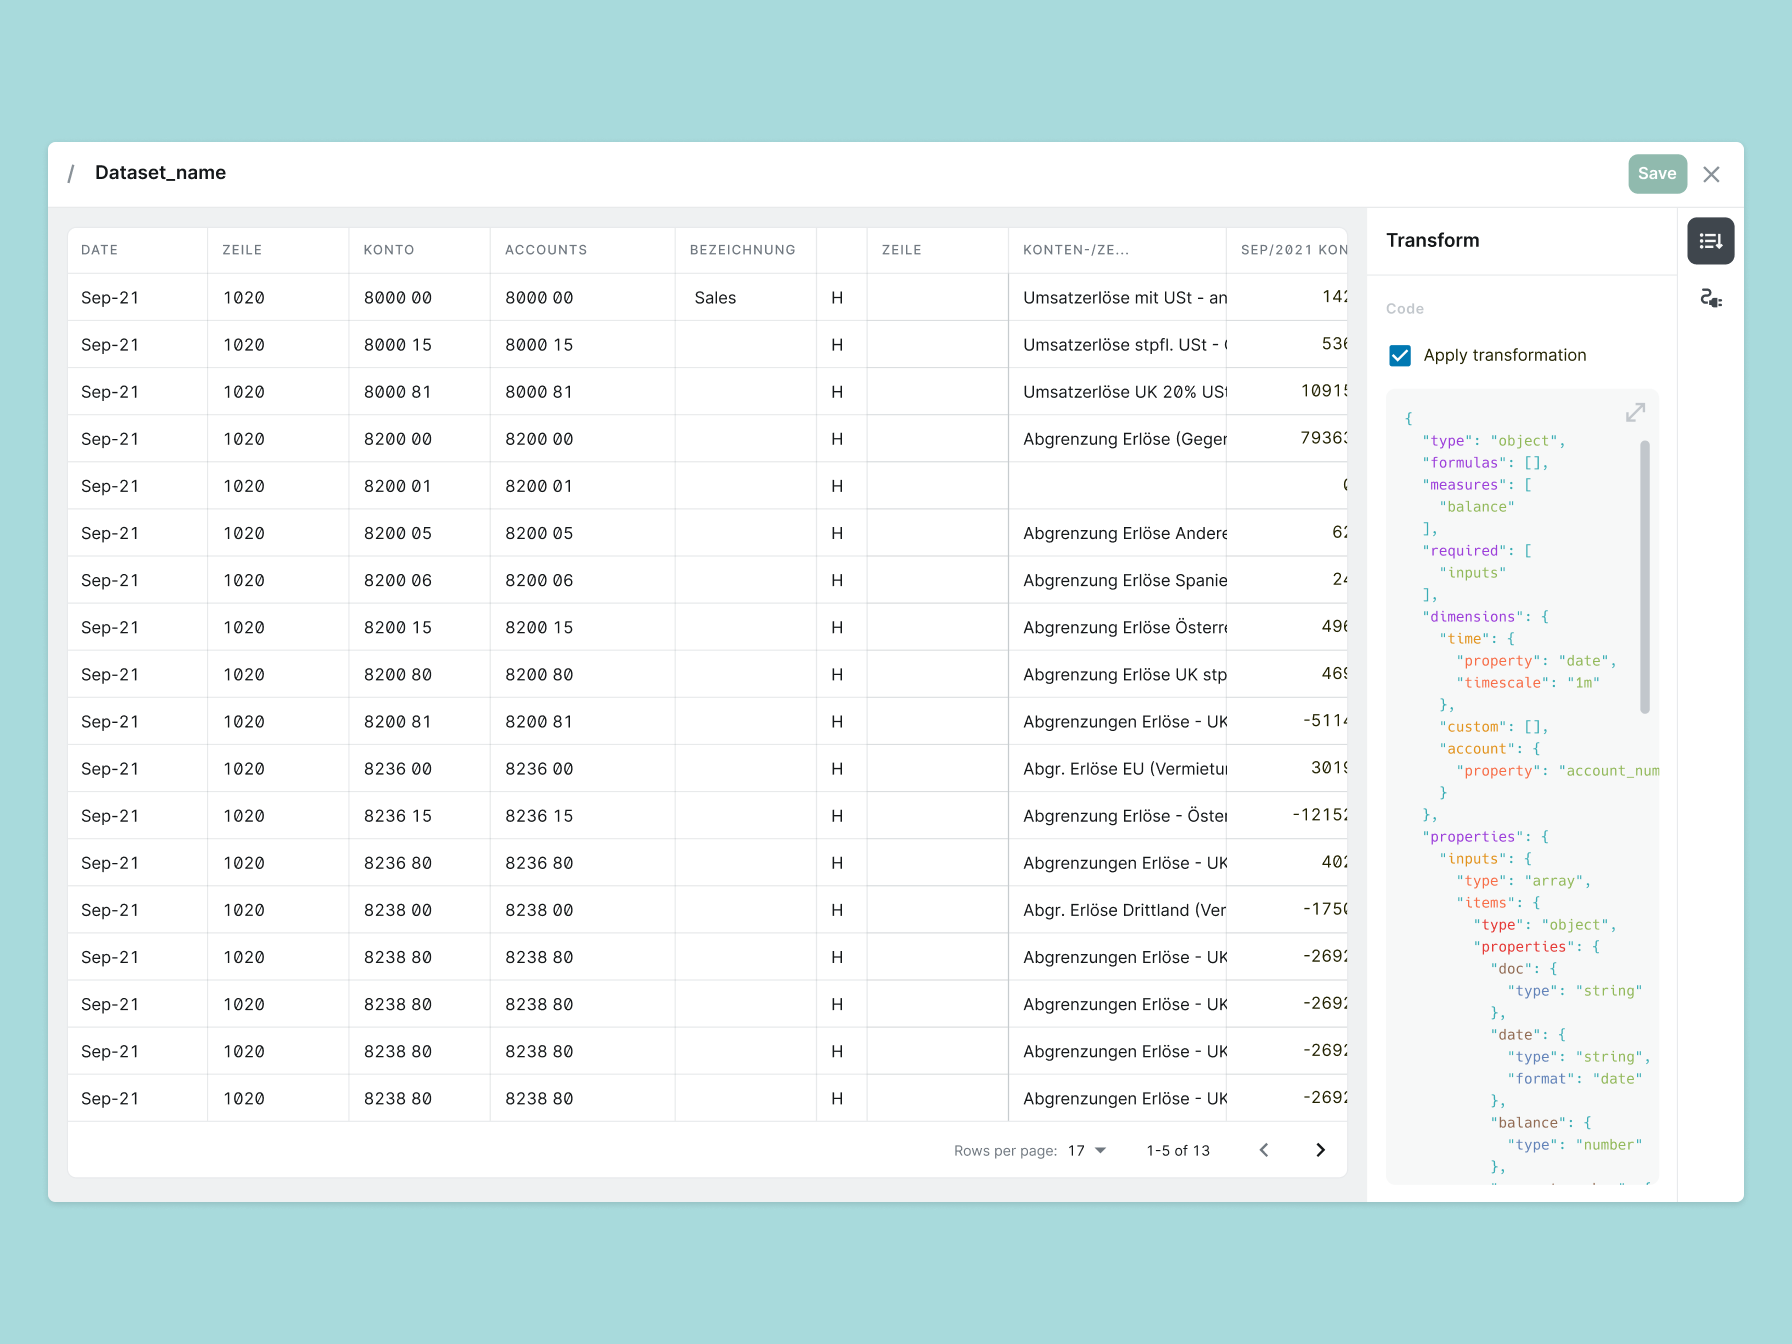1792x1344 pixels.
Task: Sort by the DATE column header
Action: (99, 250)
